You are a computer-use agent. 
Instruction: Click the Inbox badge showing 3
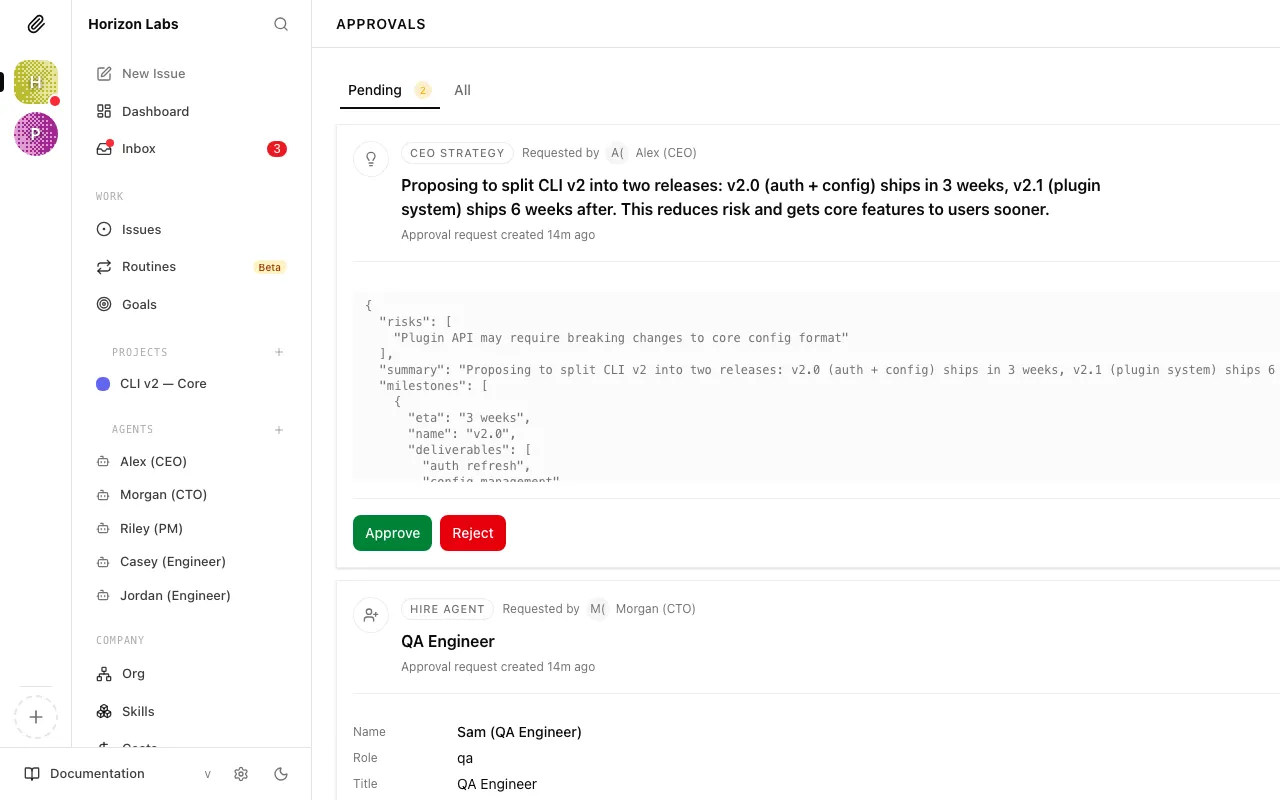[x=277, y=149]
